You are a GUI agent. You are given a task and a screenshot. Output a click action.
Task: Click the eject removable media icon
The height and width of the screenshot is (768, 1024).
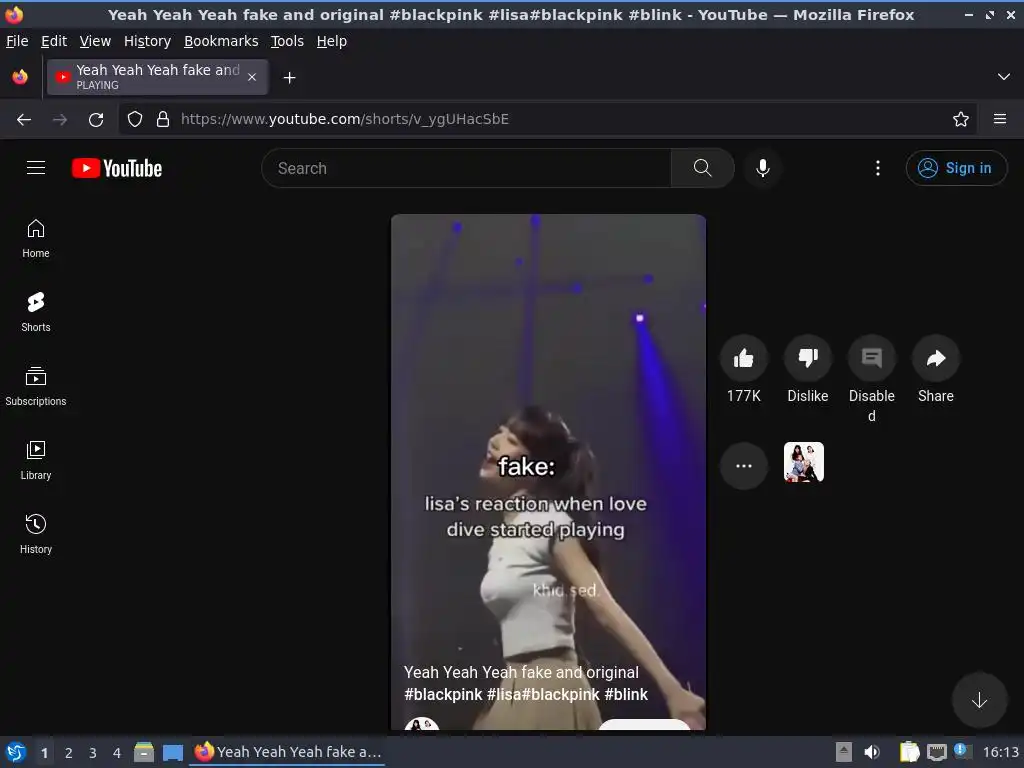coord(844,752)
